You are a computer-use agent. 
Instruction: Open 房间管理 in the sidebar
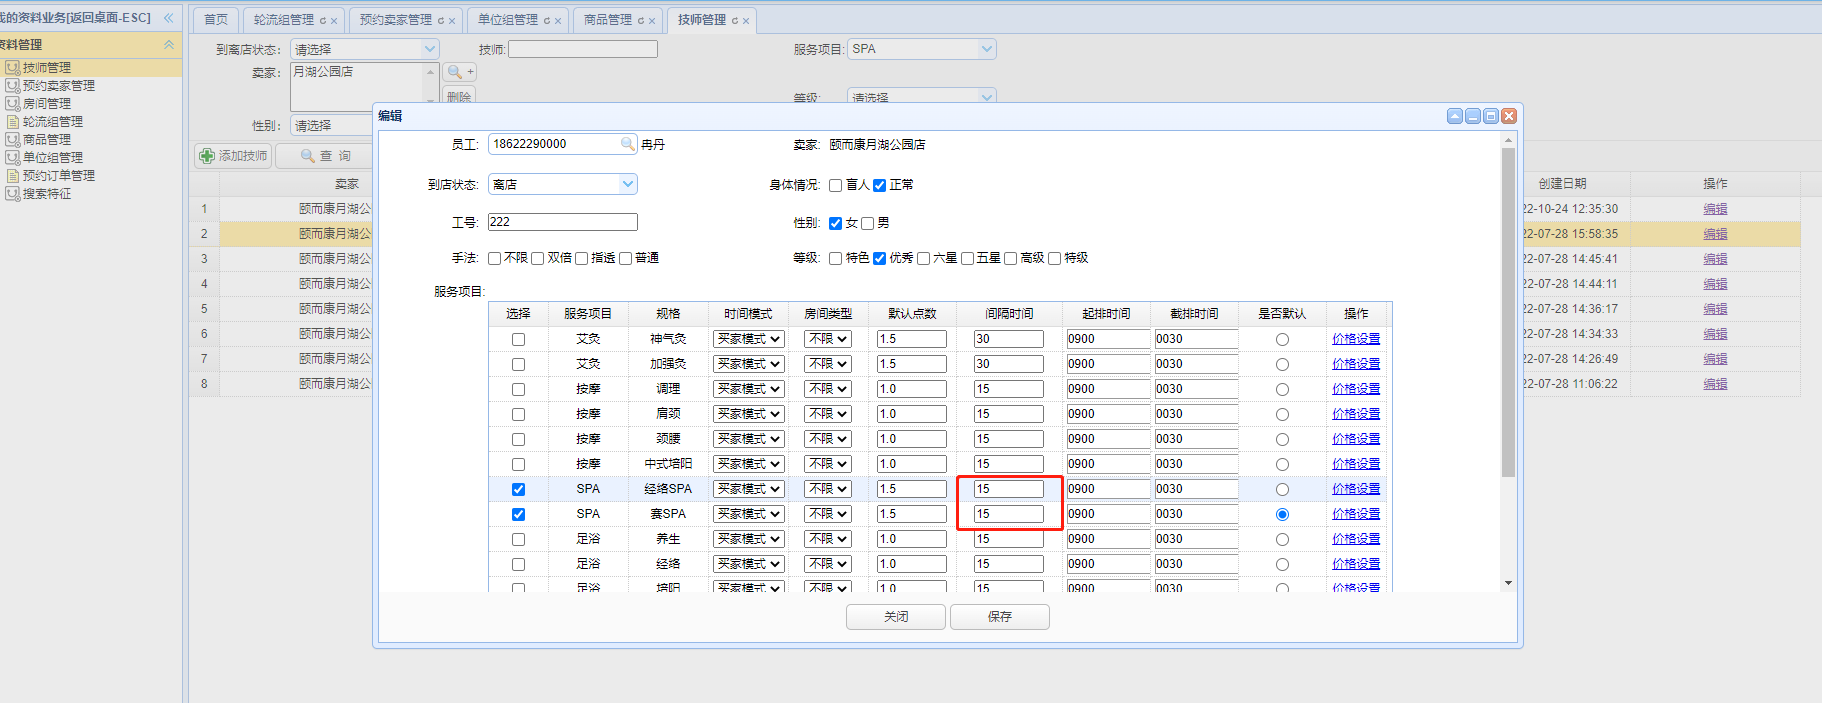47,103
